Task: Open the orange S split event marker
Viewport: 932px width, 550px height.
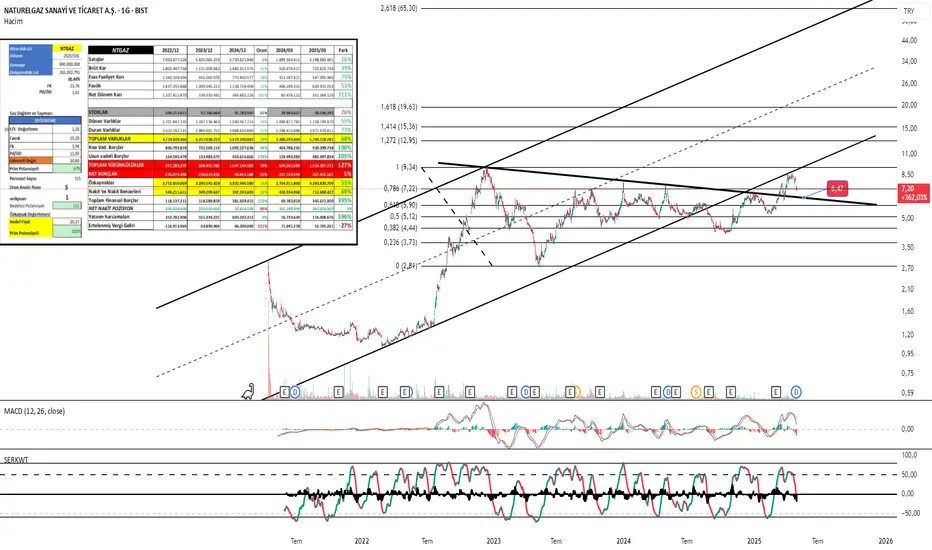Action: coord(695,392)
